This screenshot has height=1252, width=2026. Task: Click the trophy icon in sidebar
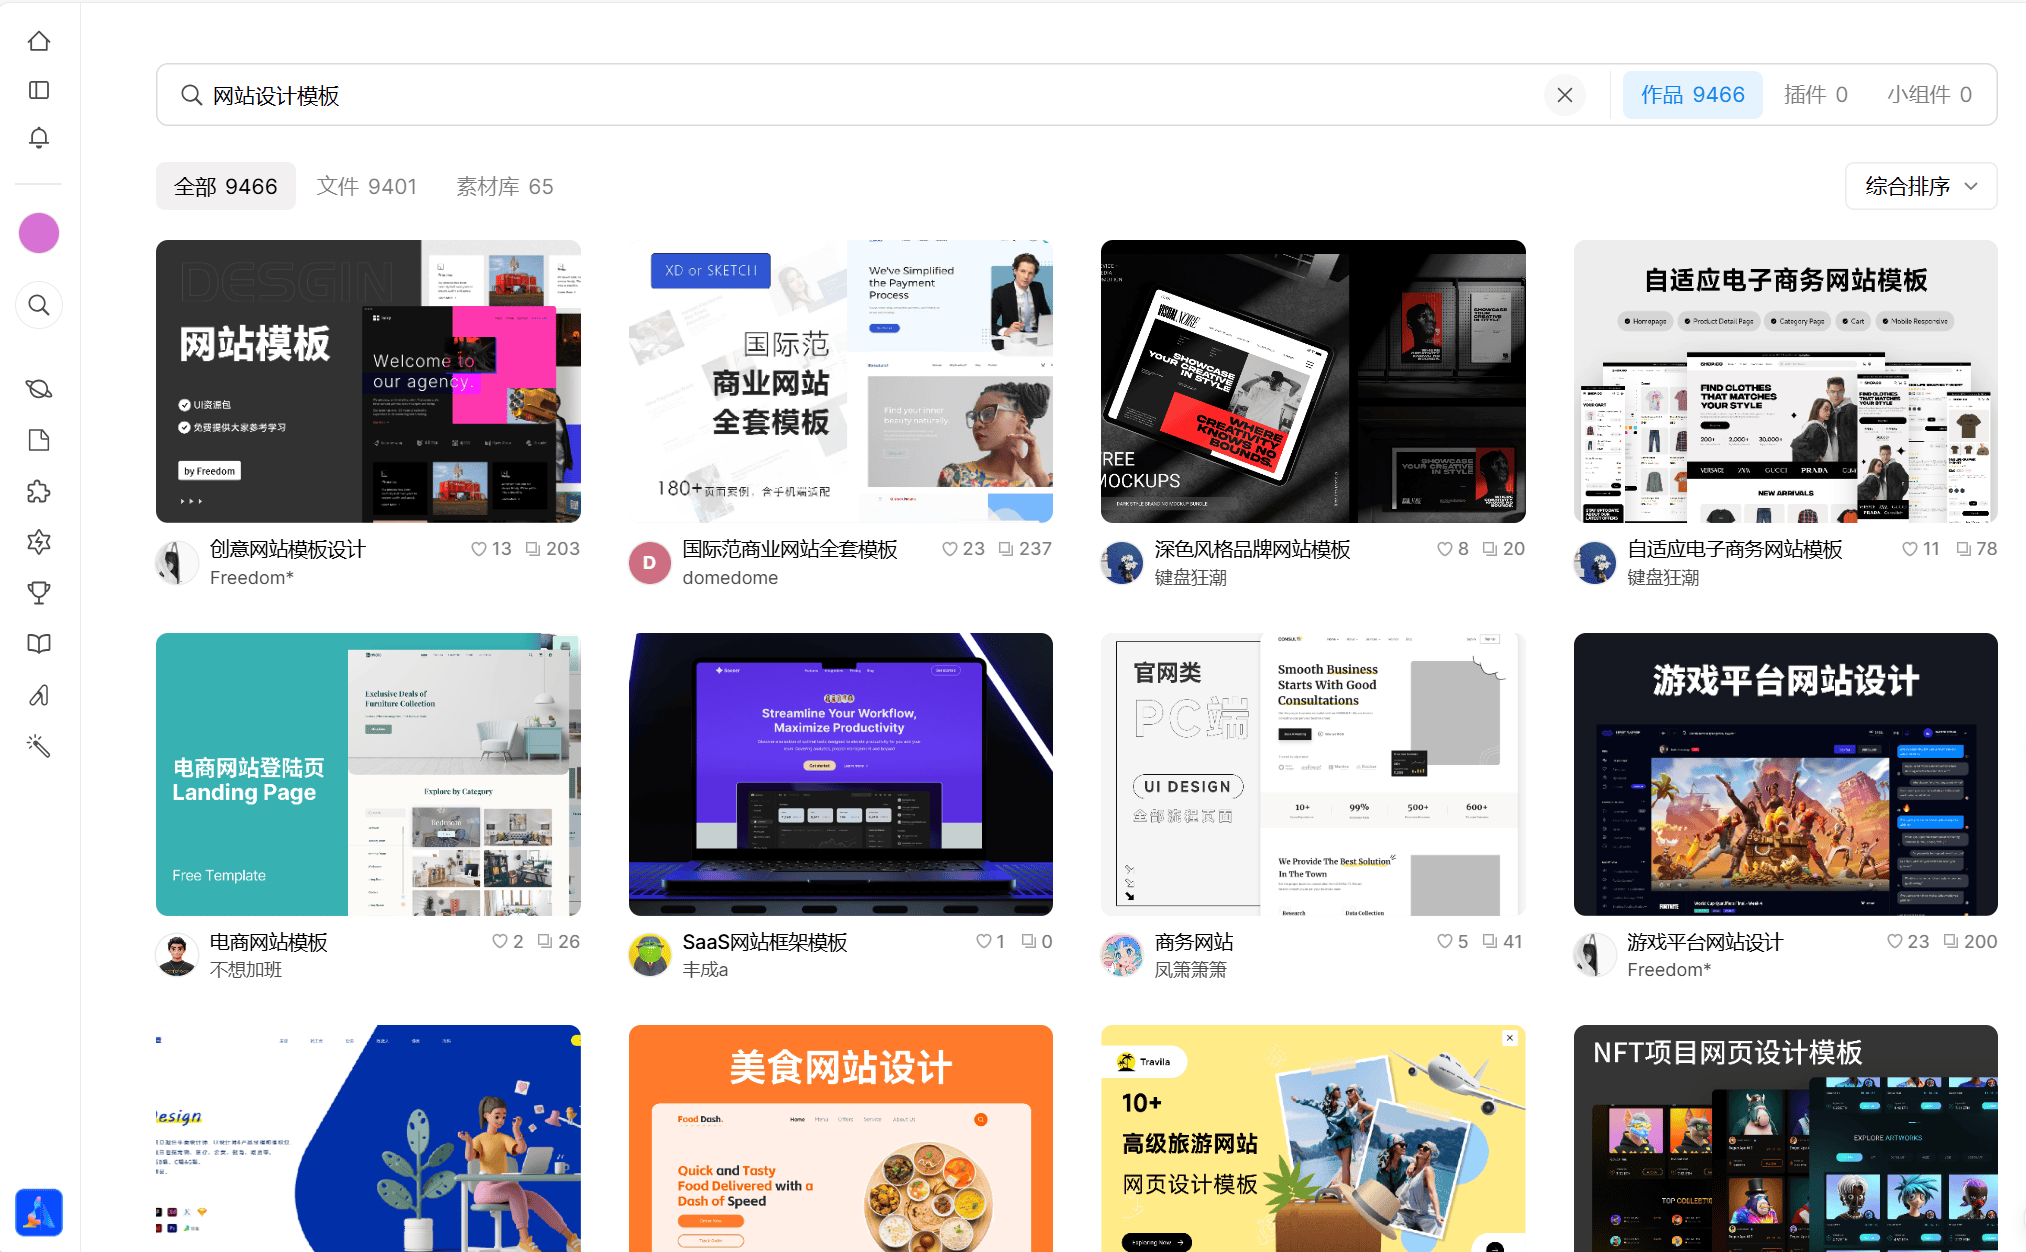tap(39, 593)
